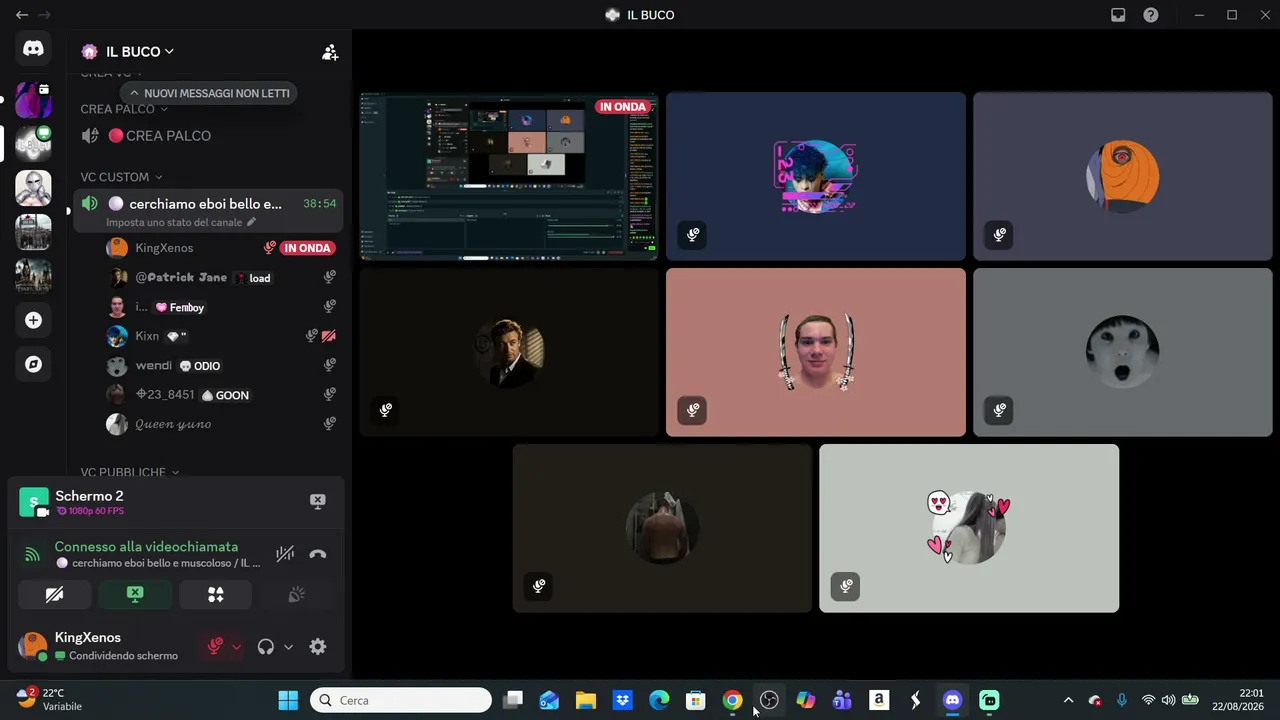Disconnect from the call with the hang-up icon
1280x720 pixels.
point(318,555)
